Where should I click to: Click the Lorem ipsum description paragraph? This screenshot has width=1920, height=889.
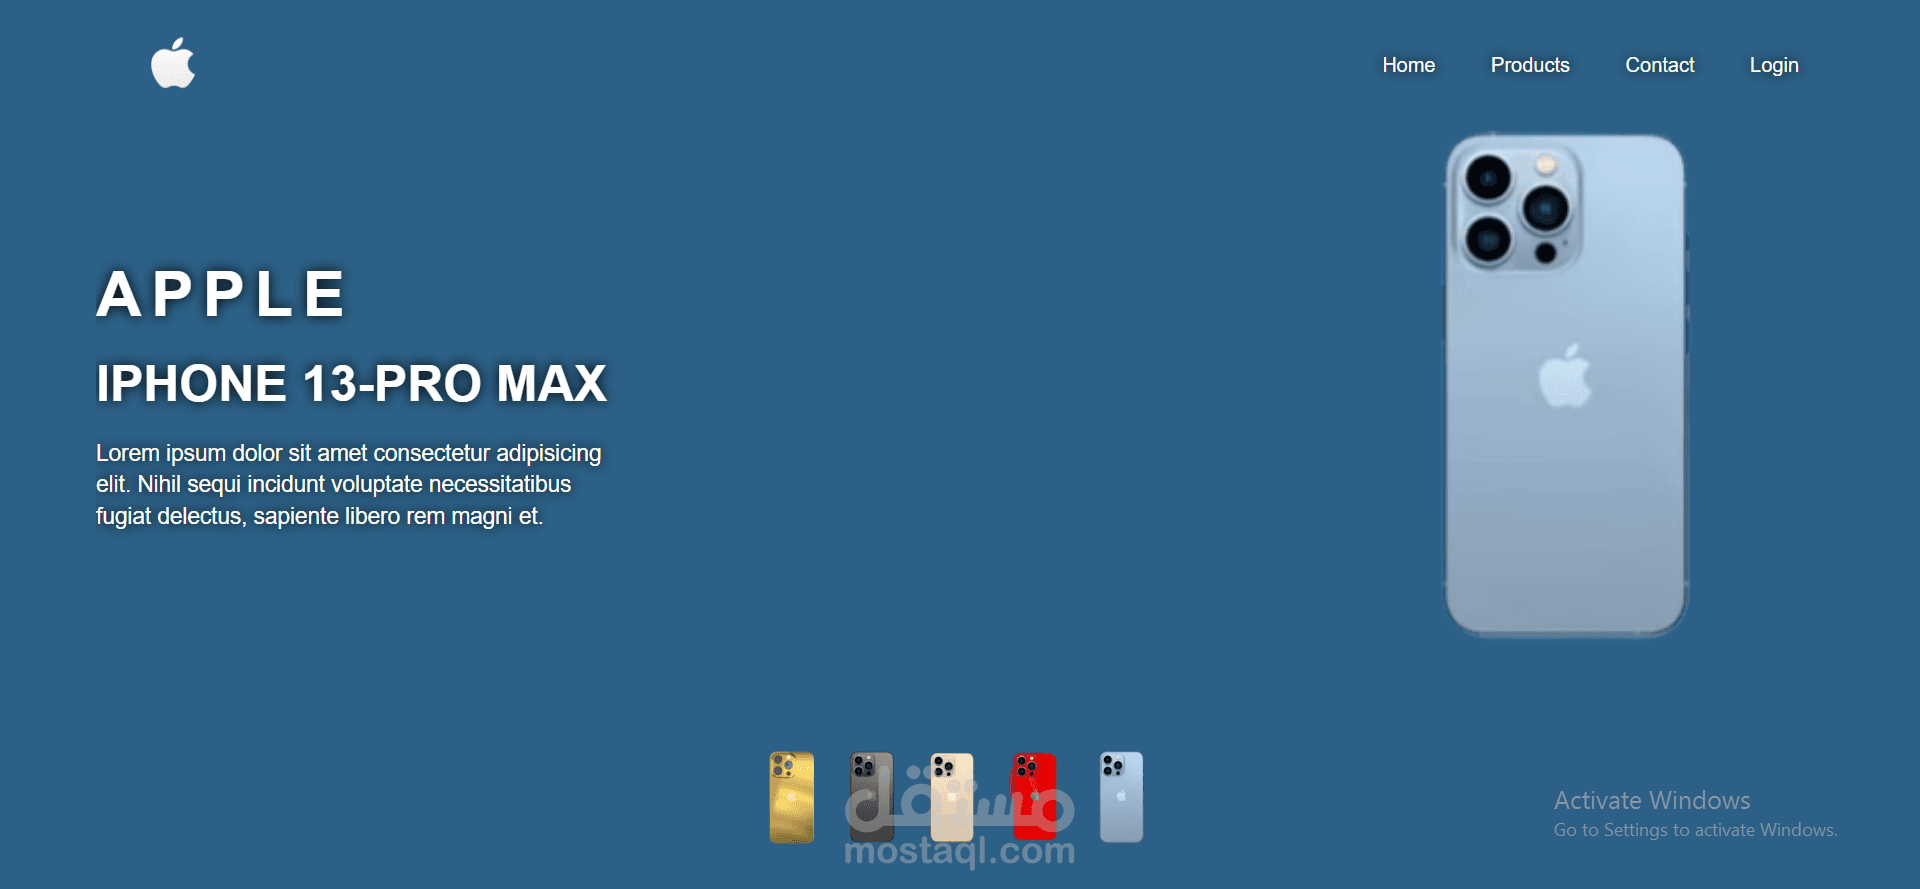pyautogui.click(x=349, y=484)
